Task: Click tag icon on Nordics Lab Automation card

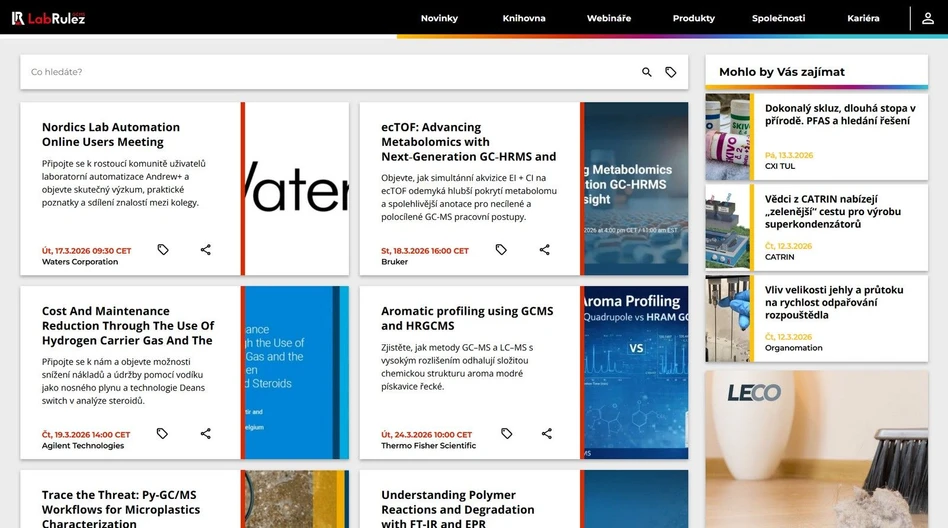Action: point(163,250)
